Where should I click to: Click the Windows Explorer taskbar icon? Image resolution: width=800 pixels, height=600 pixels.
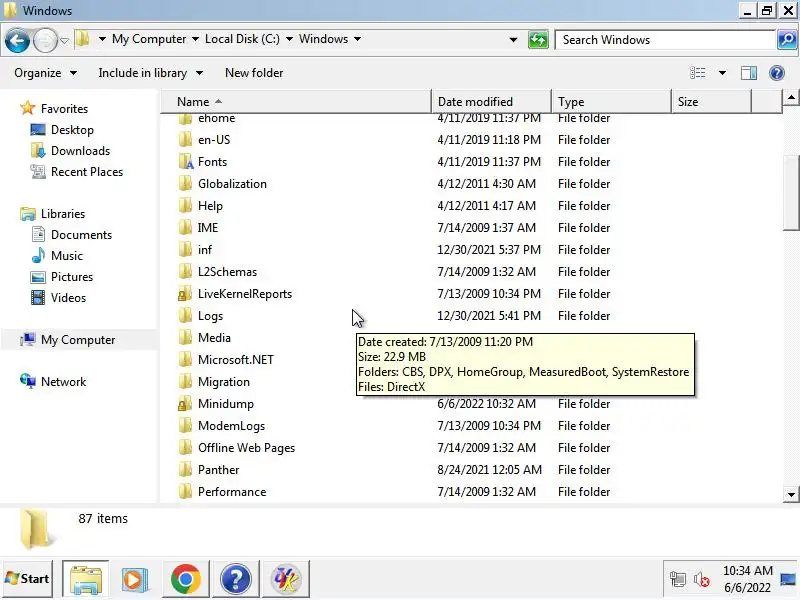86,579
